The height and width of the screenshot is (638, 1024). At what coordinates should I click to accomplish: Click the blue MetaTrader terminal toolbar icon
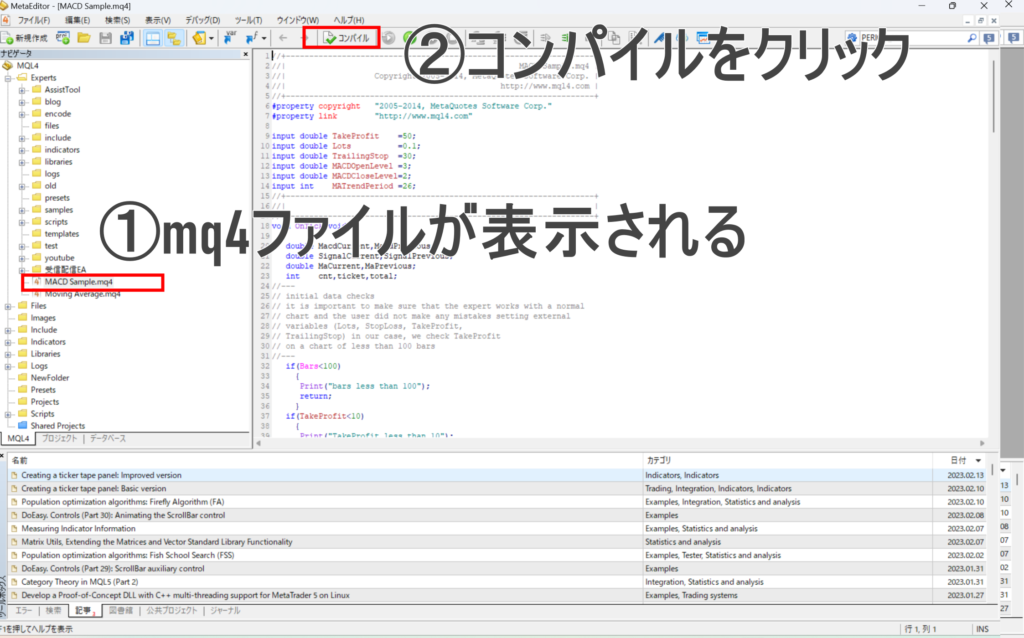703,38
